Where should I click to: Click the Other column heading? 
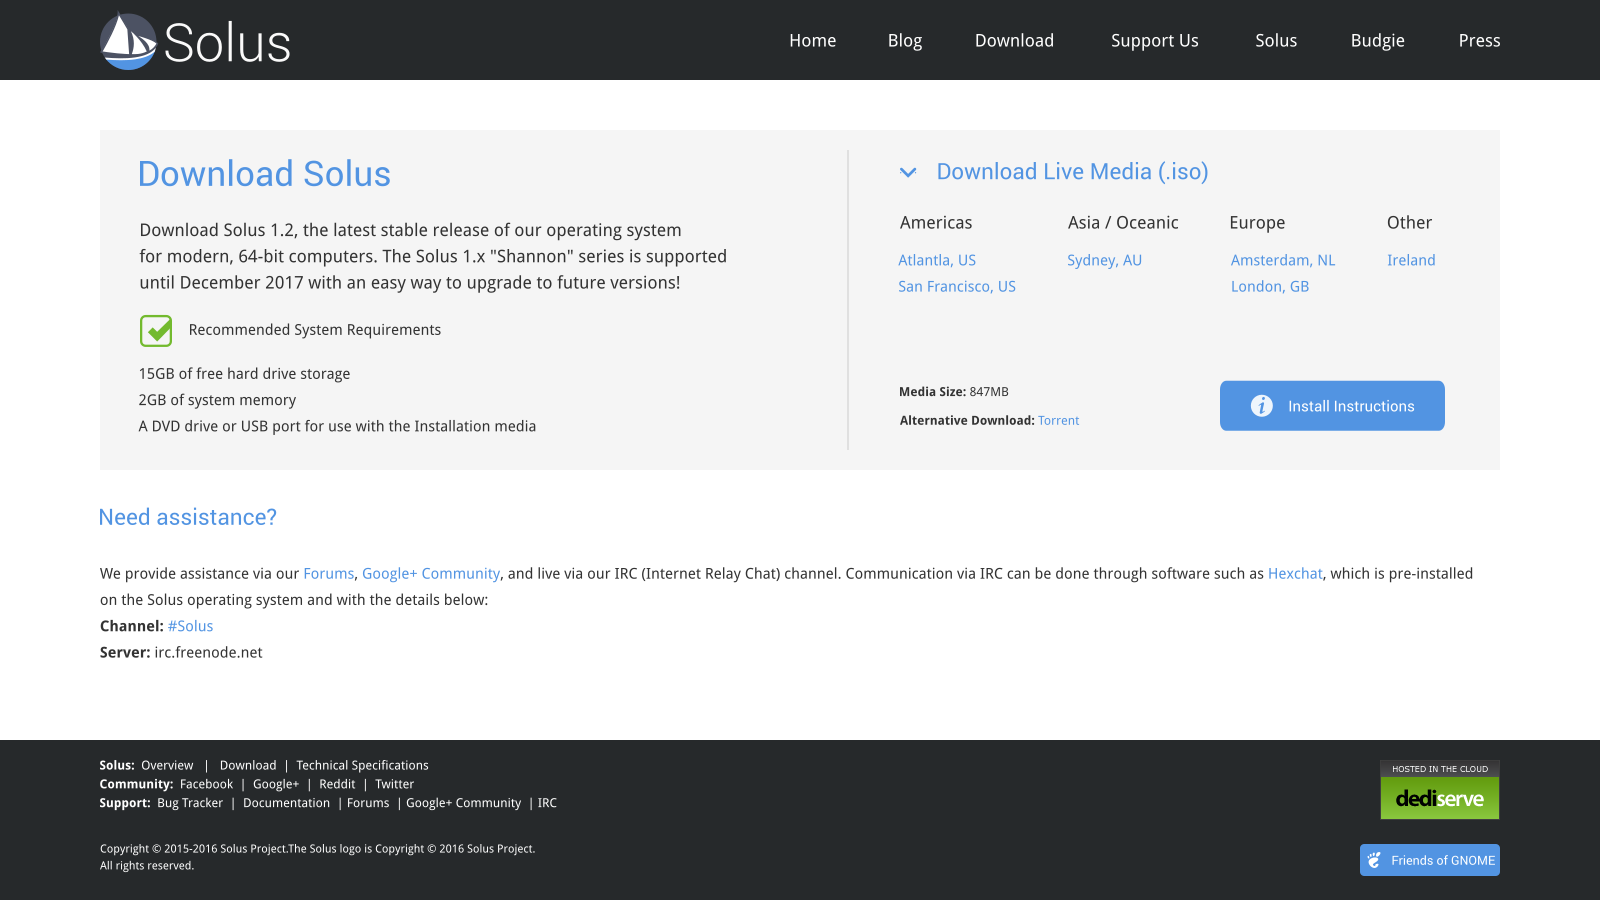pos(1409,223)
